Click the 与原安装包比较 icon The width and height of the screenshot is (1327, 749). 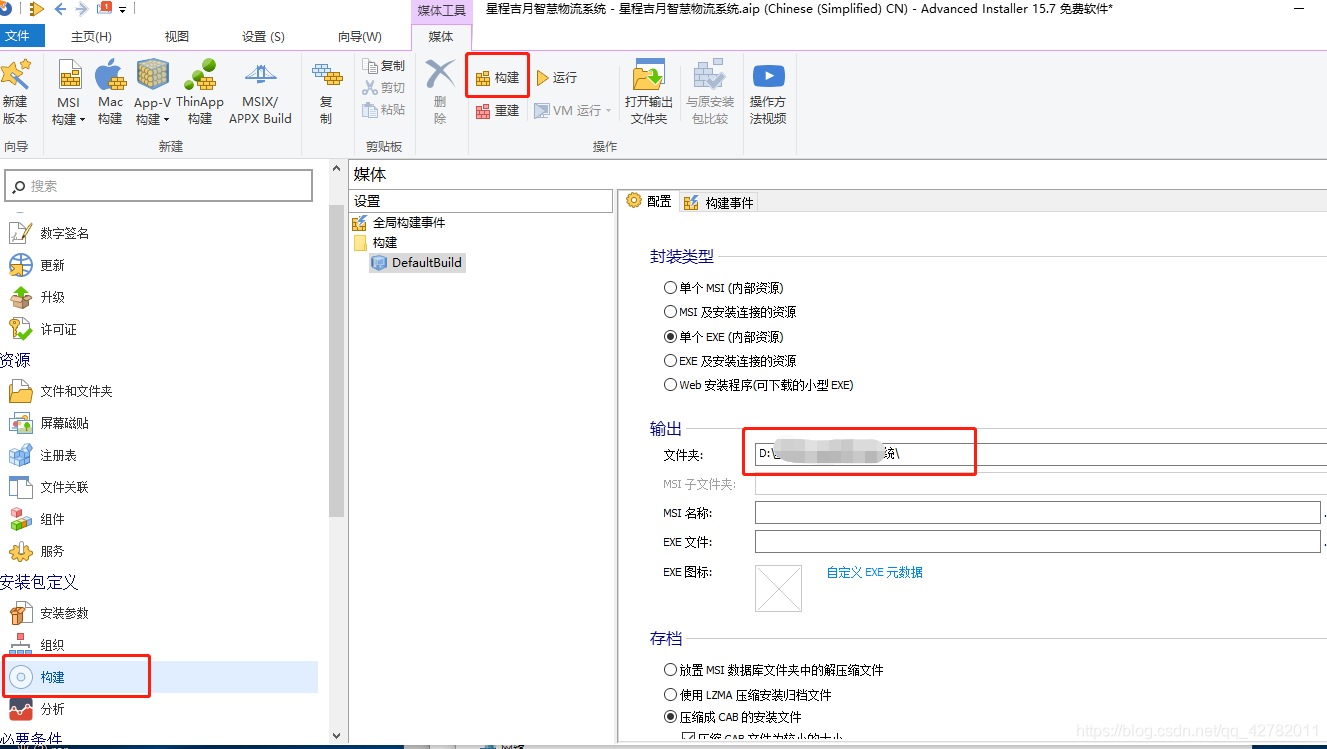[x=710, y=76]
